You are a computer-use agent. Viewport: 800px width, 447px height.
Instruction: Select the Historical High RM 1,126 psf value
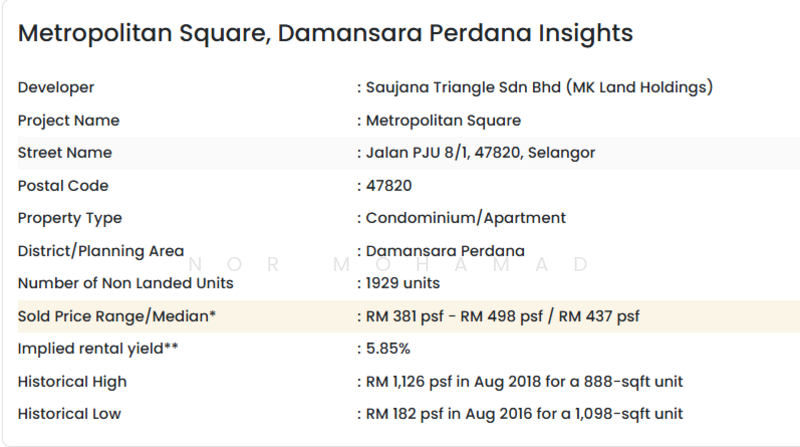coord(524,382)
